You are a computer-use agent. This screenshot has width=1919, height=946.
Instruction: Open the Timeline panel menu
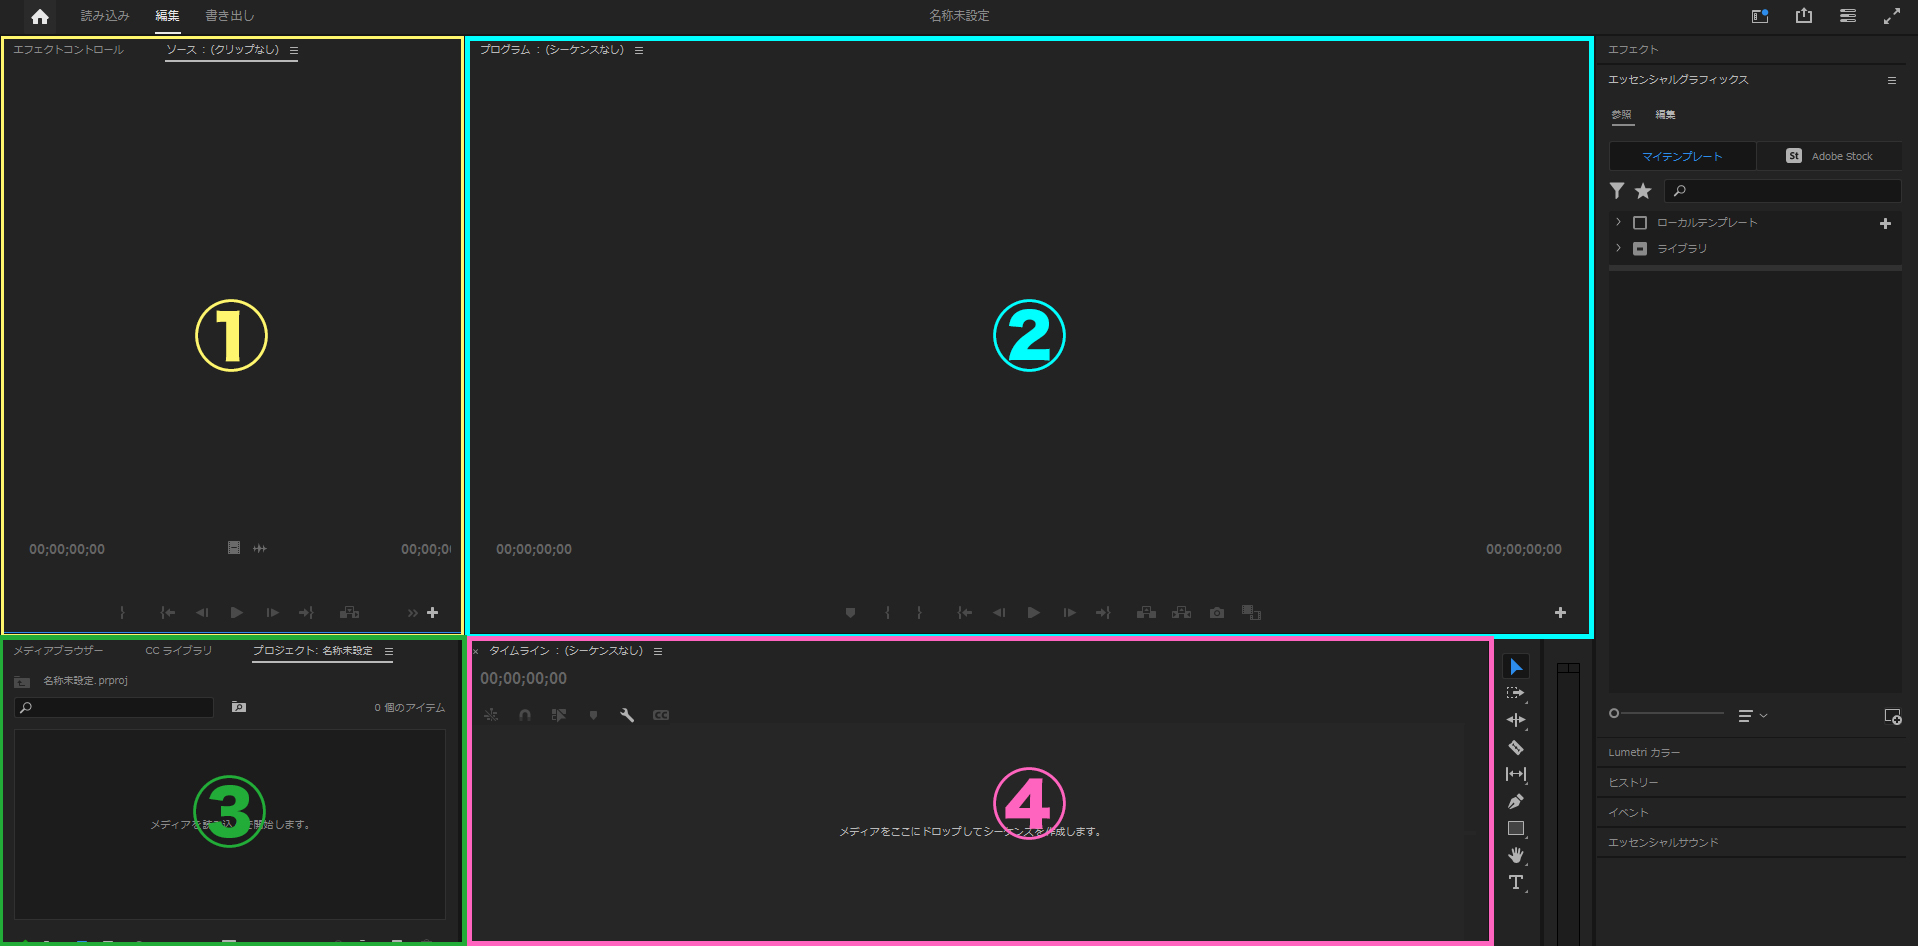click(658, 650)
